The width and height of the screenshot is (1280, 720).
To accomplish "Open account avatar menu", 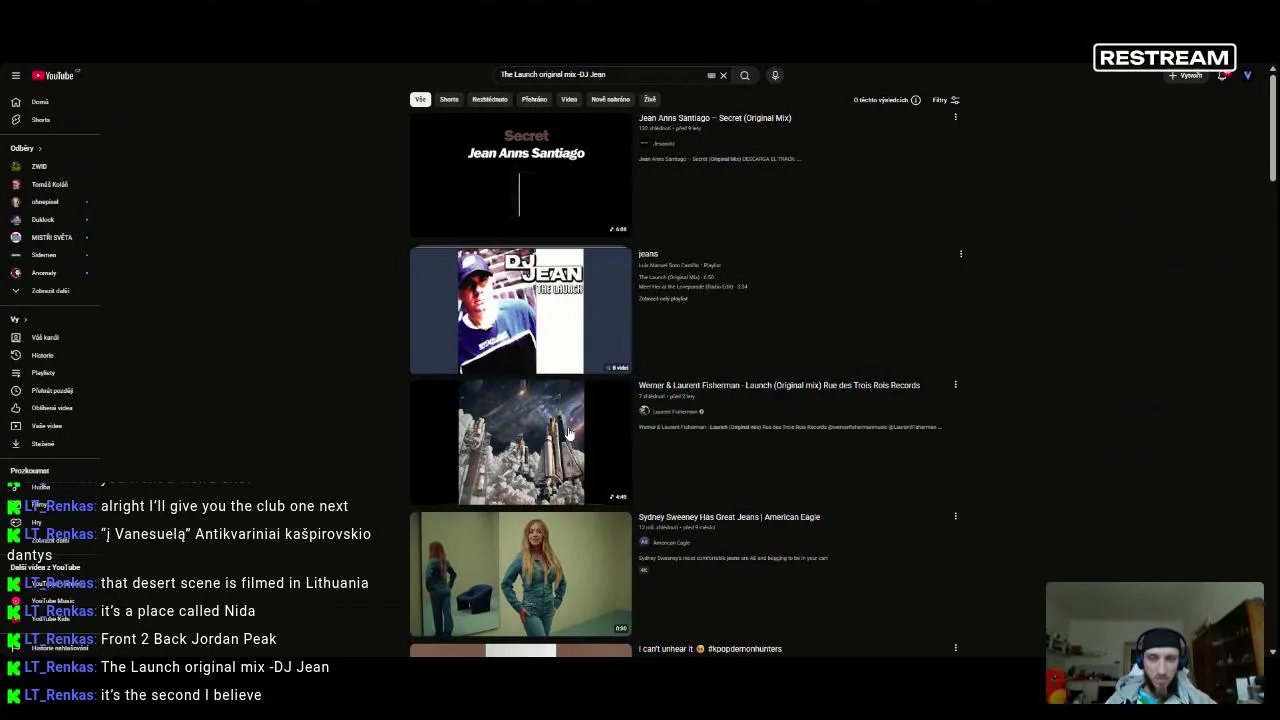I will click(x=1247, y=76).
